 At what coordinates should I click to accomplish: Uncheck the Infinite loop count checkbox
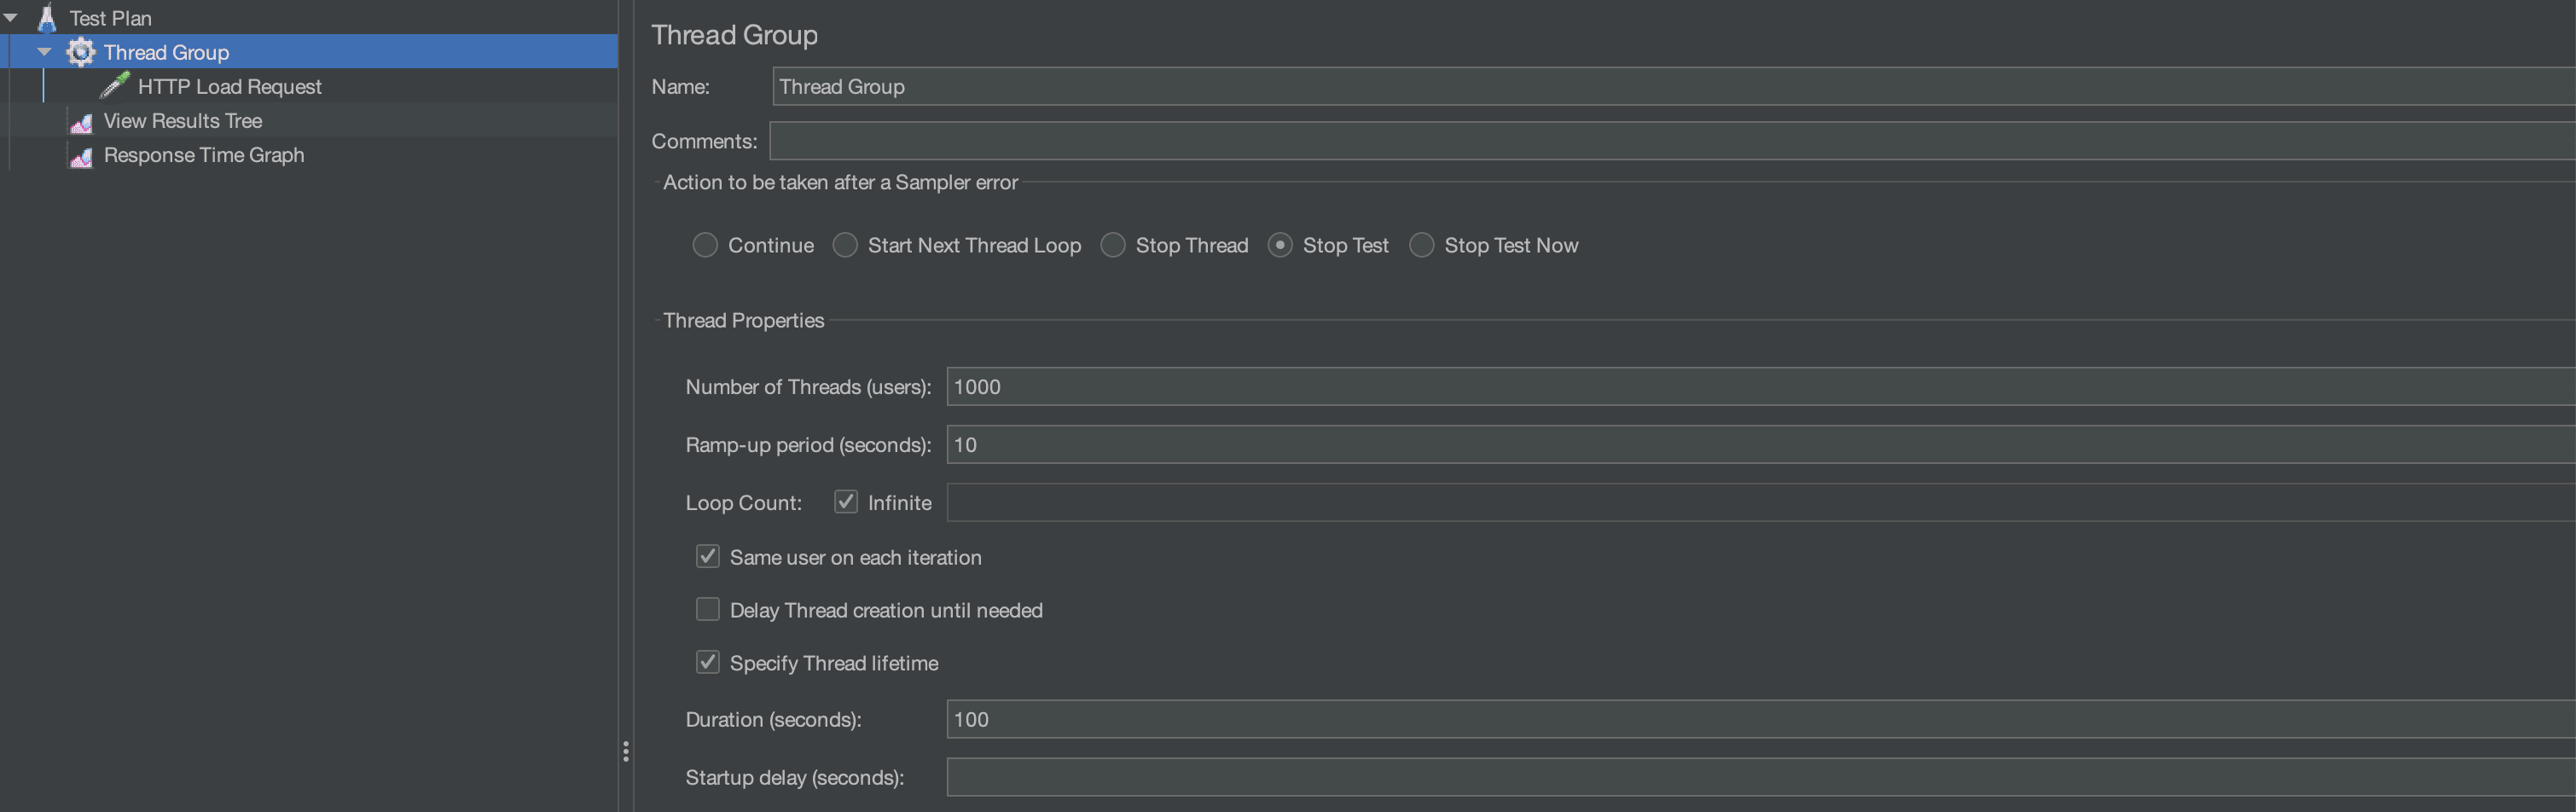coord(846,502)
